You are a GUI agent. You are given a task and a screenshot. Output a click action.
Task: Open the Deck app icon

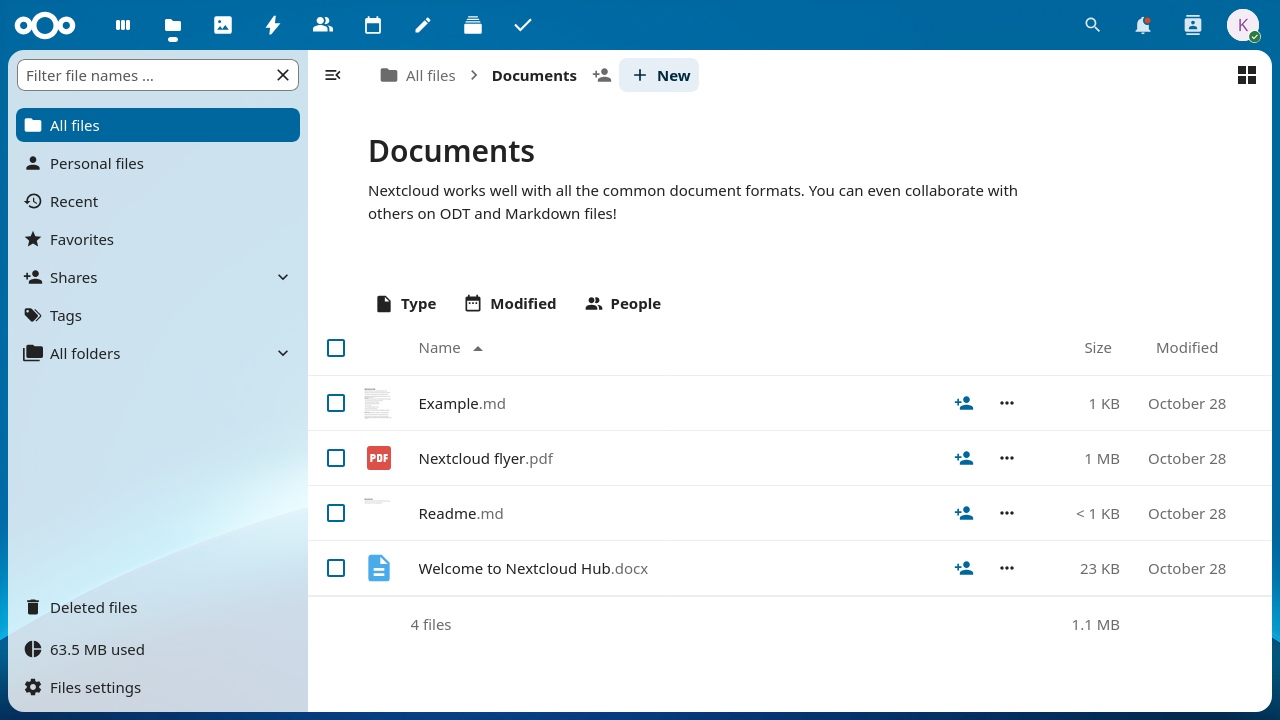pos(473,25)
